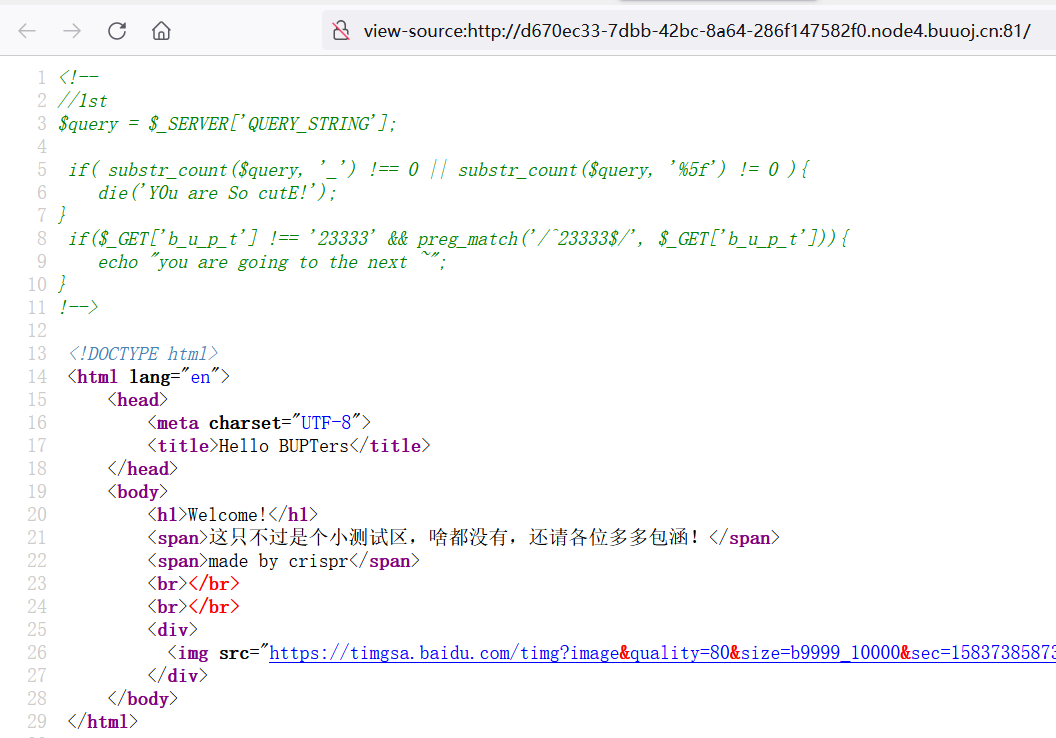
Task: Click the meta charset UTF-8 line
Action: point(259,423)
